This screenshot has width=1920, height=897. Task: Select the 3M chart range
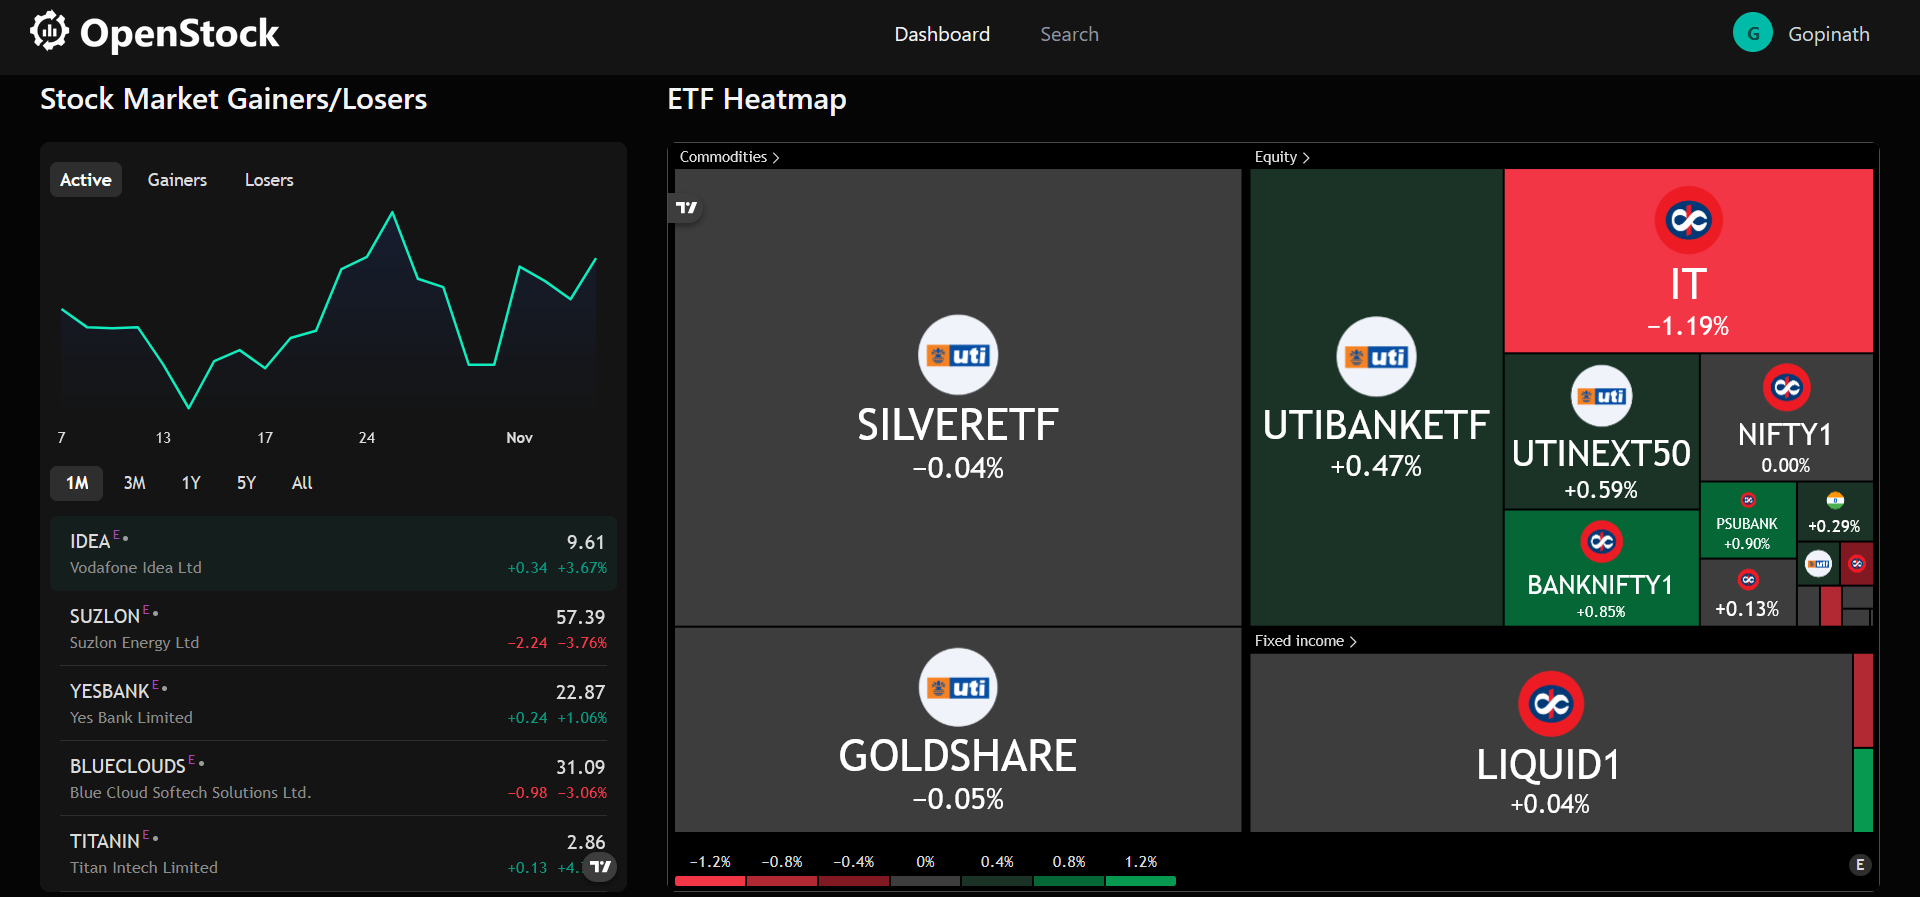coord(134,483)
